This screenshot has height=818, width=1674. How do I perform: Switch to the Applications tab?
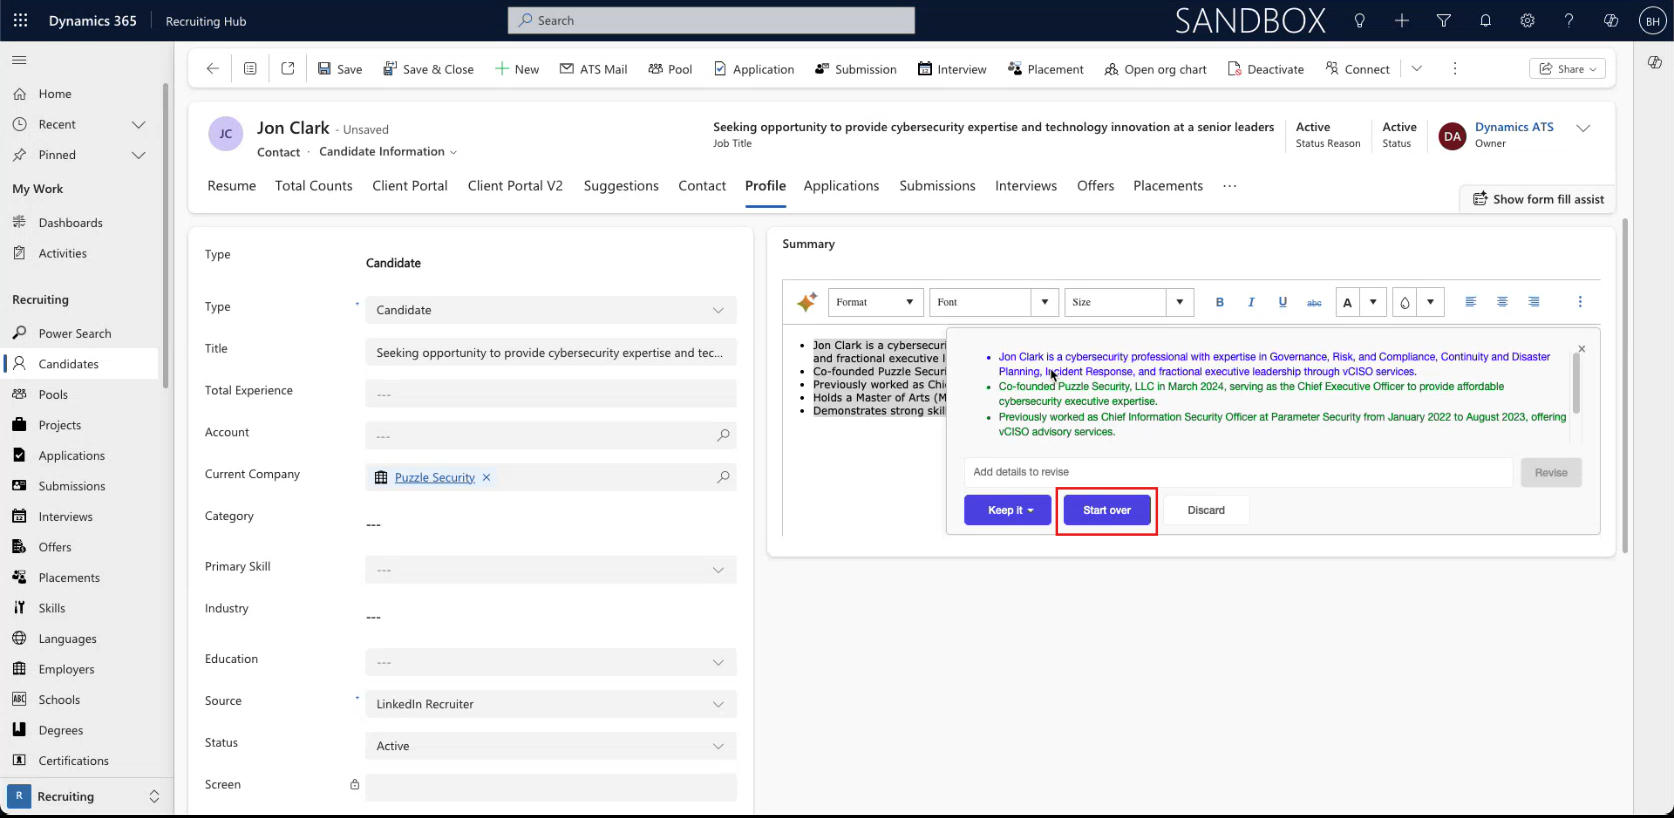pos(841,186)
